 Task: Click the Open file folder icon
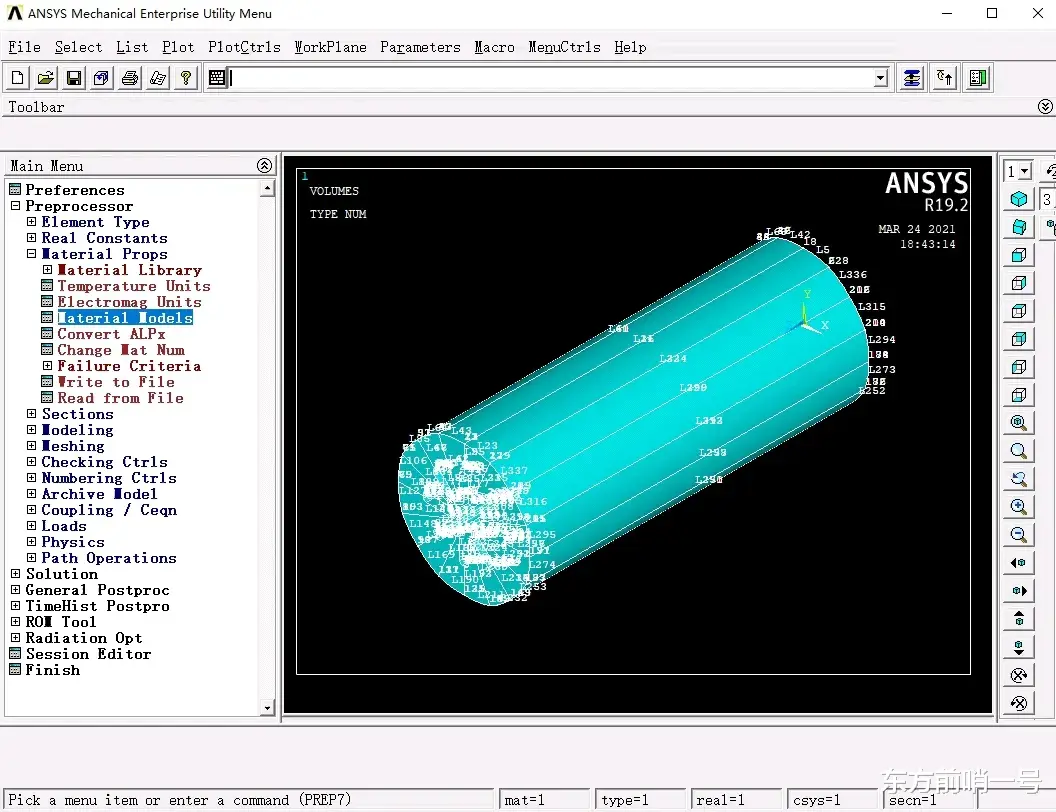[46, 78]
